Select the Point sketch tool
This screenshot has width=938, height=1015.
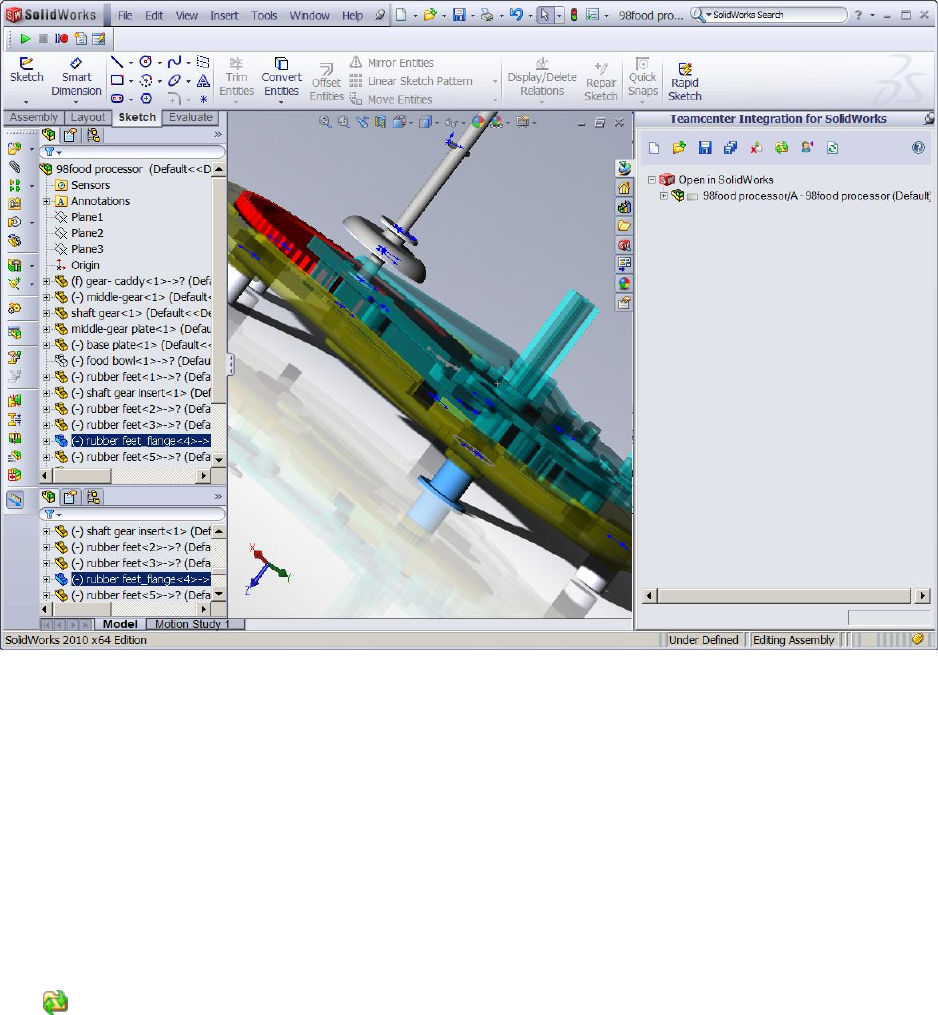point(203,99)
